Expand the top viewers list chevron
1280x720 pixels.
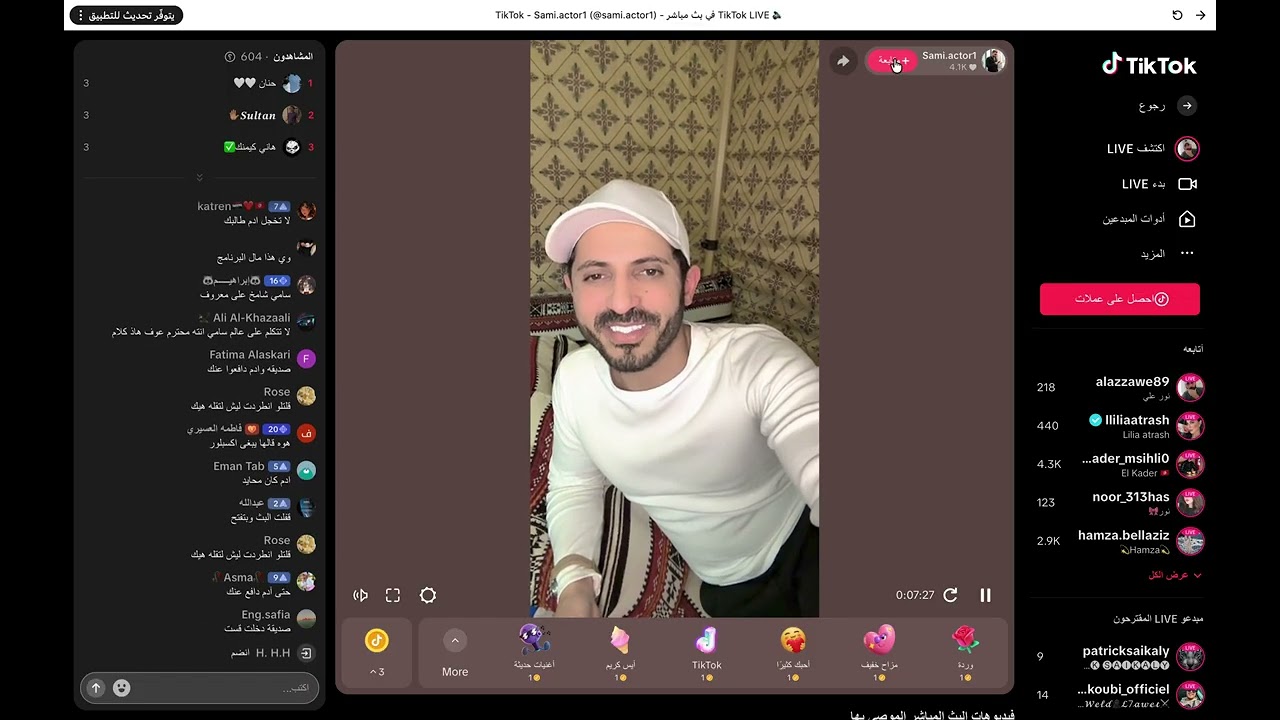[199, 178]
